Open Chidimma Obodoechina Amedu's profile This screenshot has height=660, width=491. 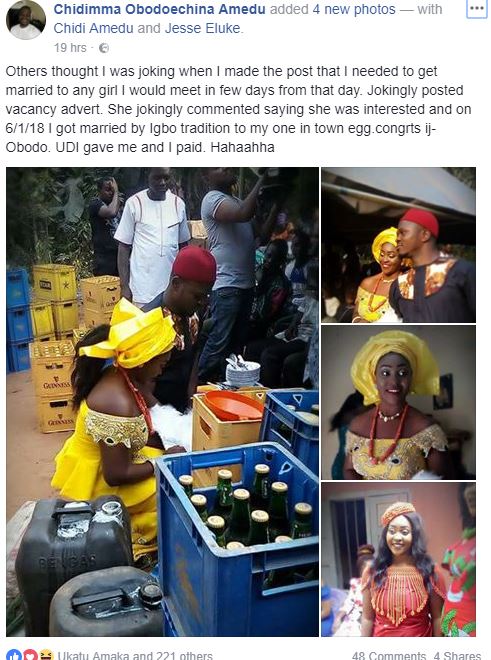pyautogui.click(x=160, y=9)
